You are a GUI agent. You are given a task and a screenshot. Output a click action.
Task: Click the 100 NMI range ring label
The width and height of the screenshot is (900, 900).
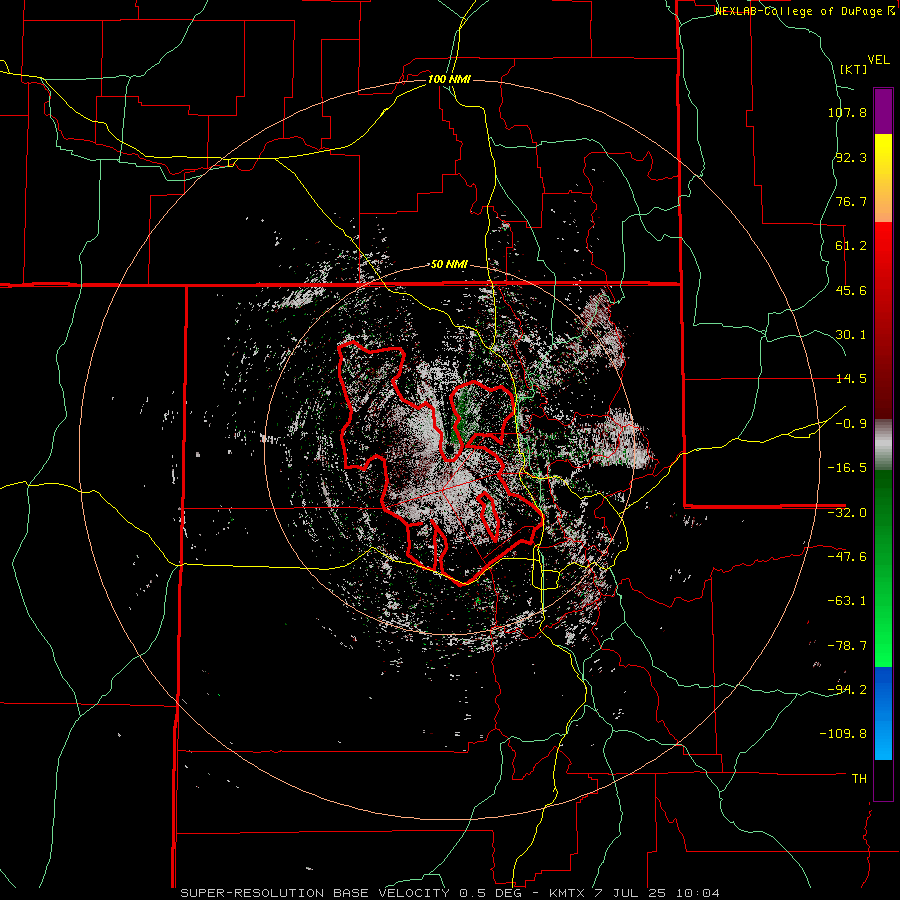pyautogui.click(x=449, y=79)
